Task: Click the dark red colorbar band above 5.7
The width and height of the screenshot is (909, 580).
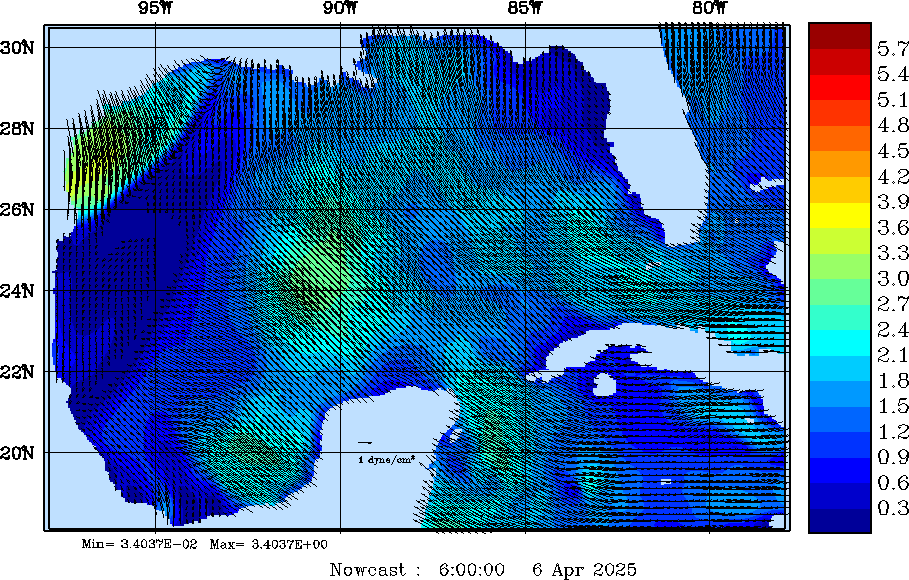Action: 840,36
